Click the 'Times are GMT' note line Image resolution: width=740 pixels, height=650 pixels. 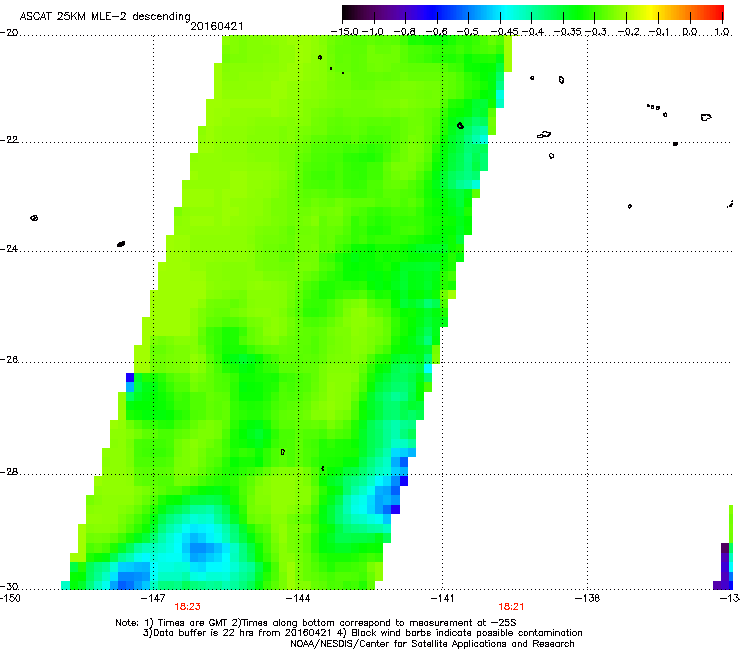(x=316, y=623)
